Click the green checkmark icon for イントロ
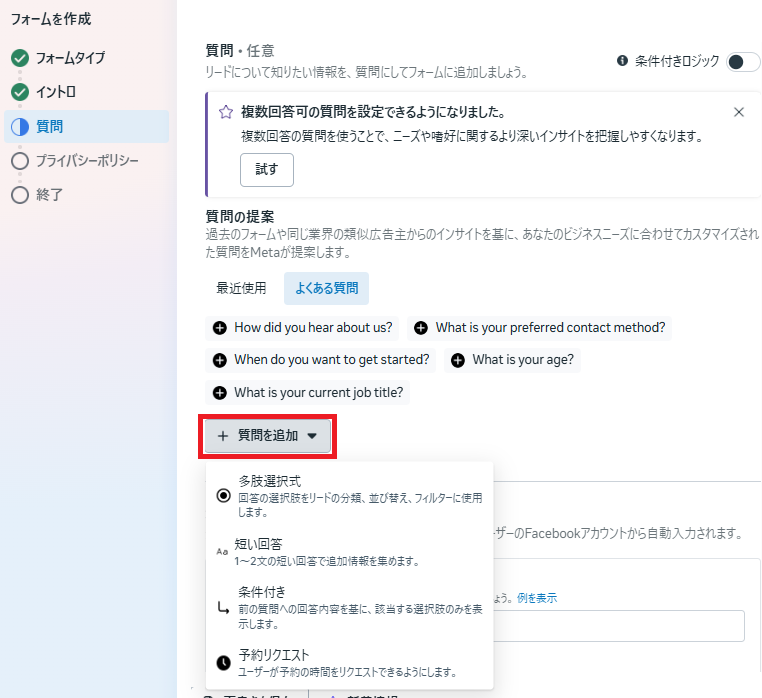 tap(20, 92)
